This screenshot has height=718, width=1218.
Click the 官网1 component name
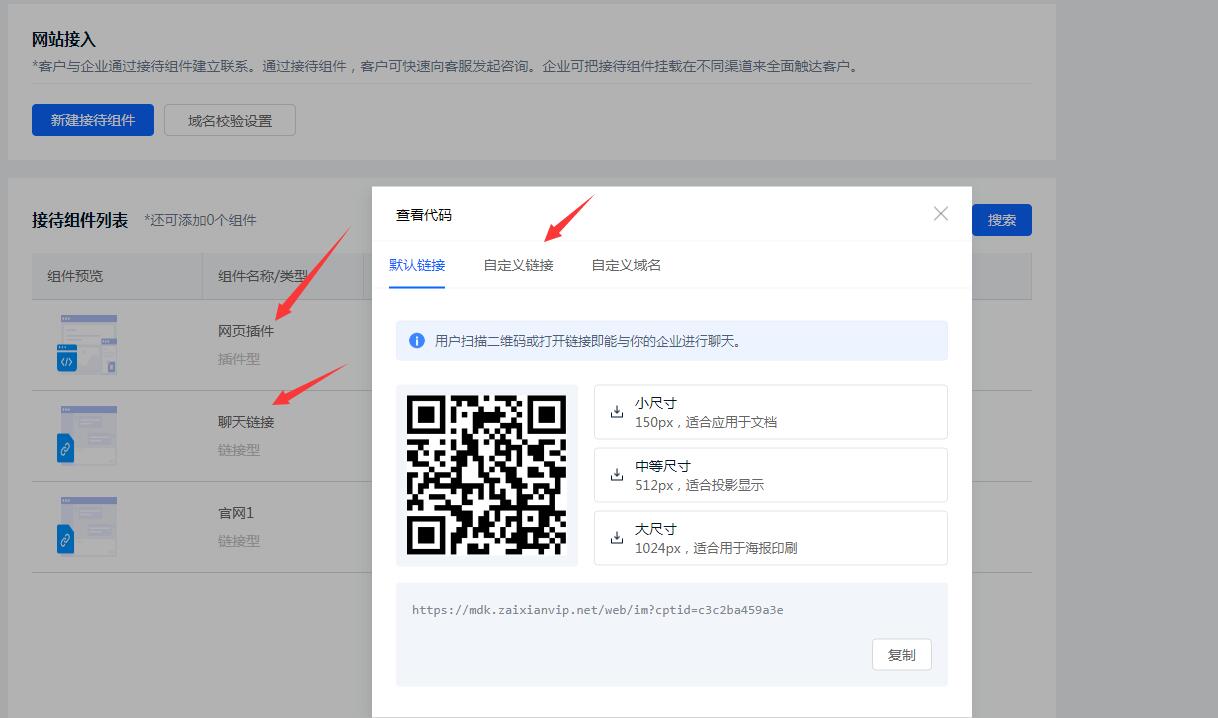click(236, 513)
